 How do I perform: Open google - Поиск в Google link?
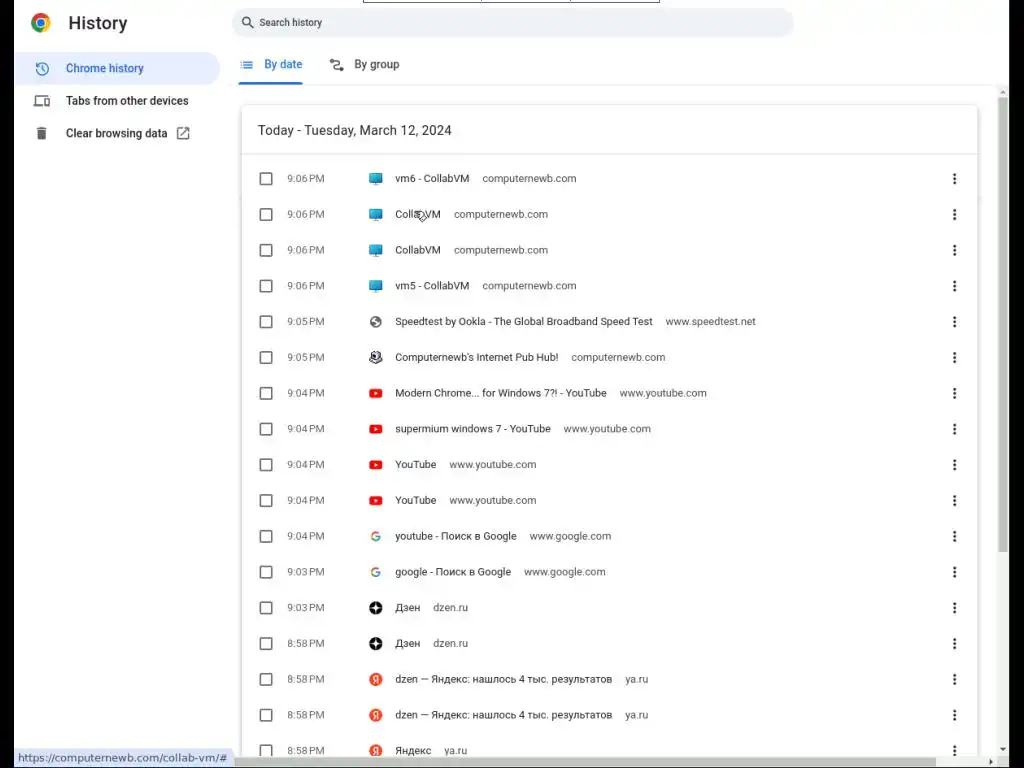453,572
